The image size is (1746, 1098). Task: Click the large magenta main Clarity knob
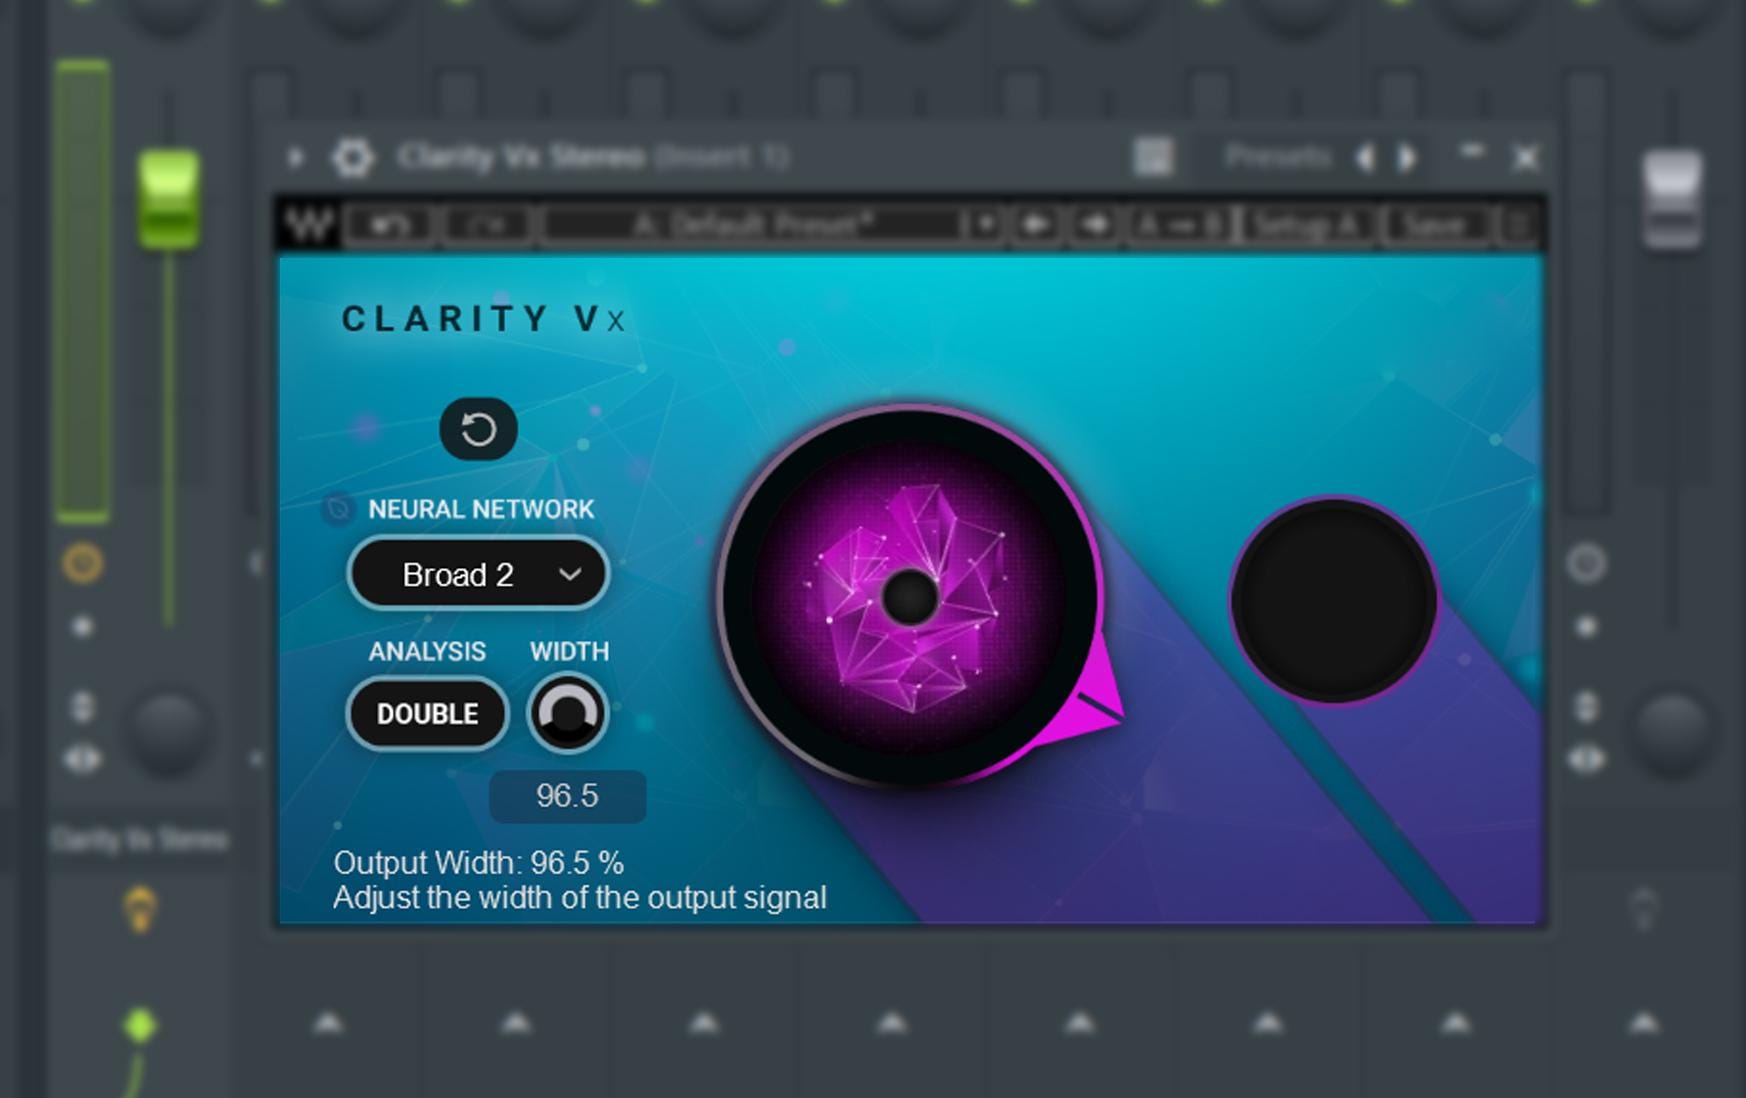pyautogui.click(x=909, y=597)
